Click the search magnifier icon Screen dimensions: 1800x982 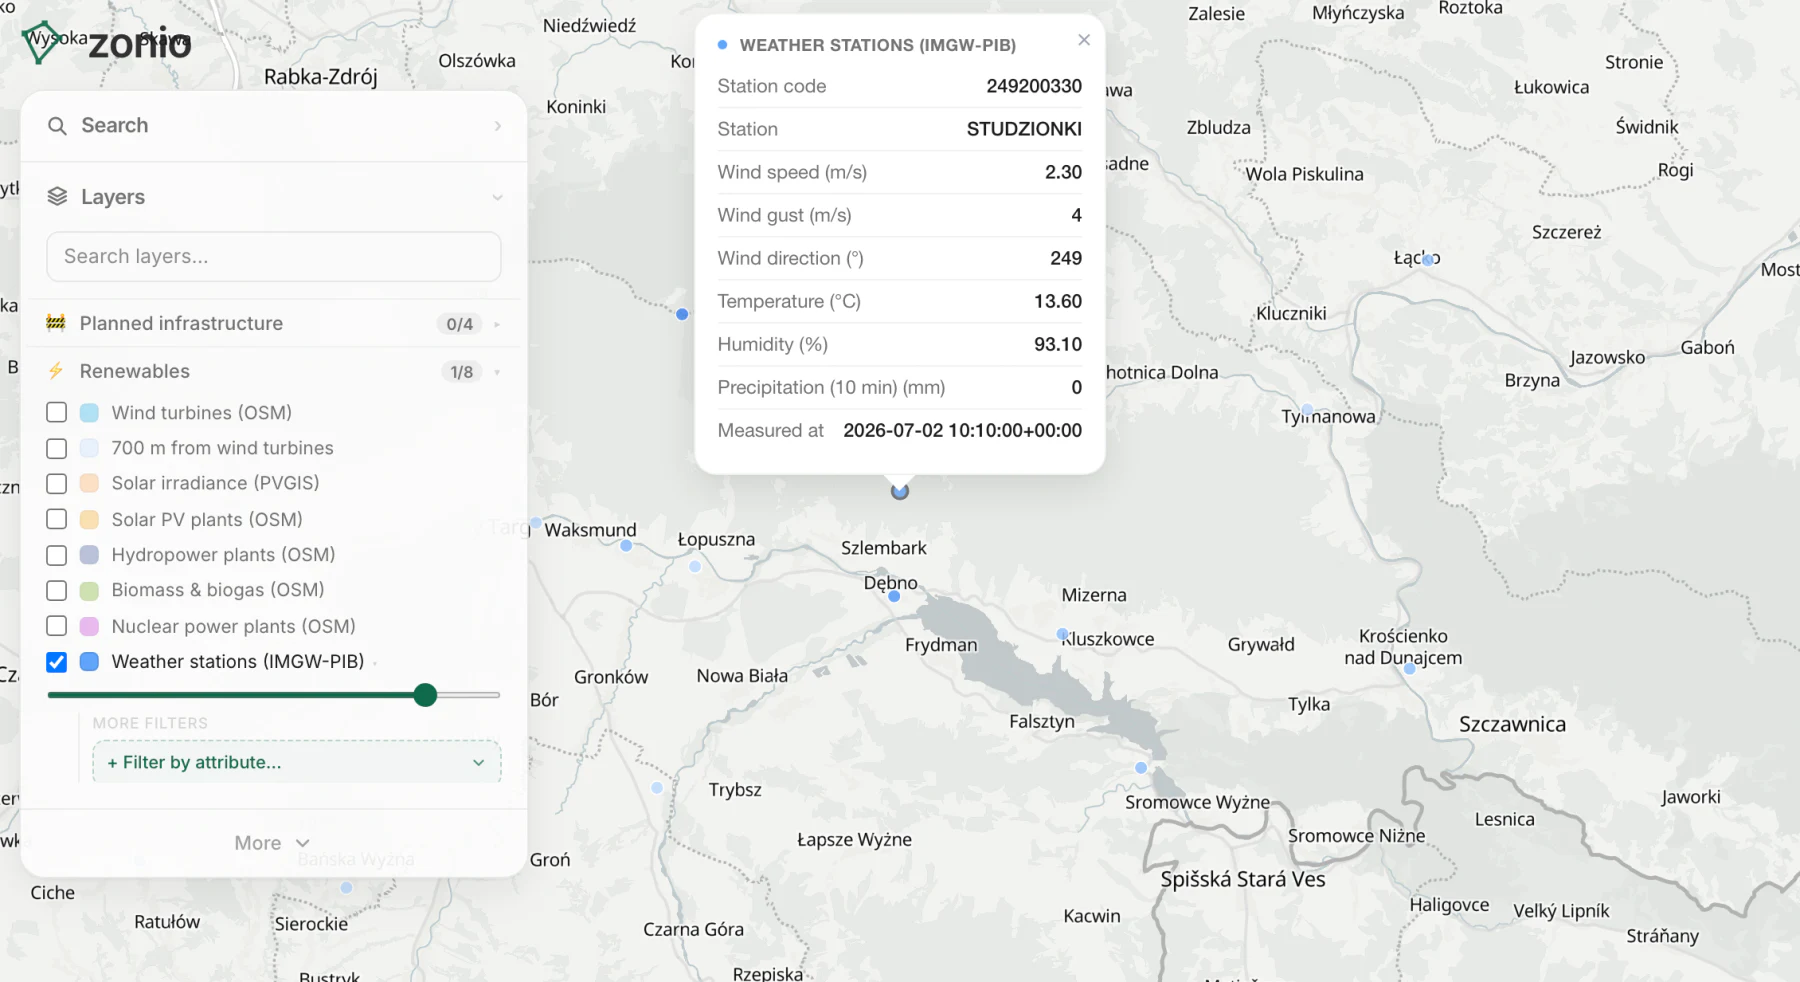(57, 126)
